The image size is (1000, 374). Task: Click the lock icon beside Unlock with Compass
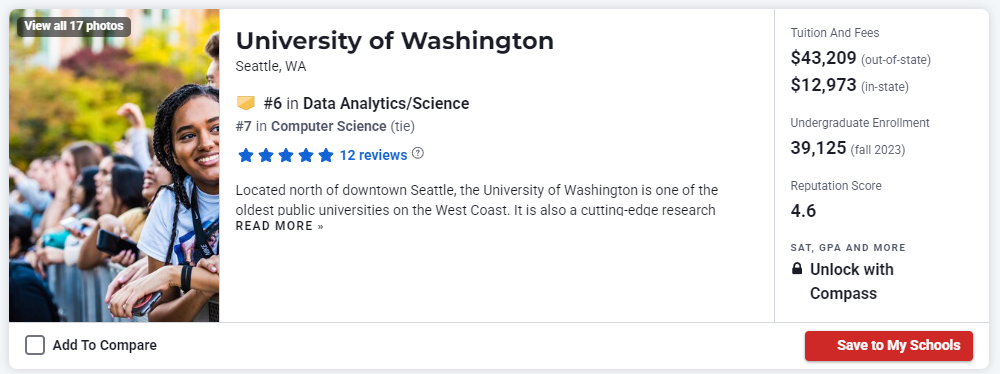pyautogui.click(x=797, y=269)
